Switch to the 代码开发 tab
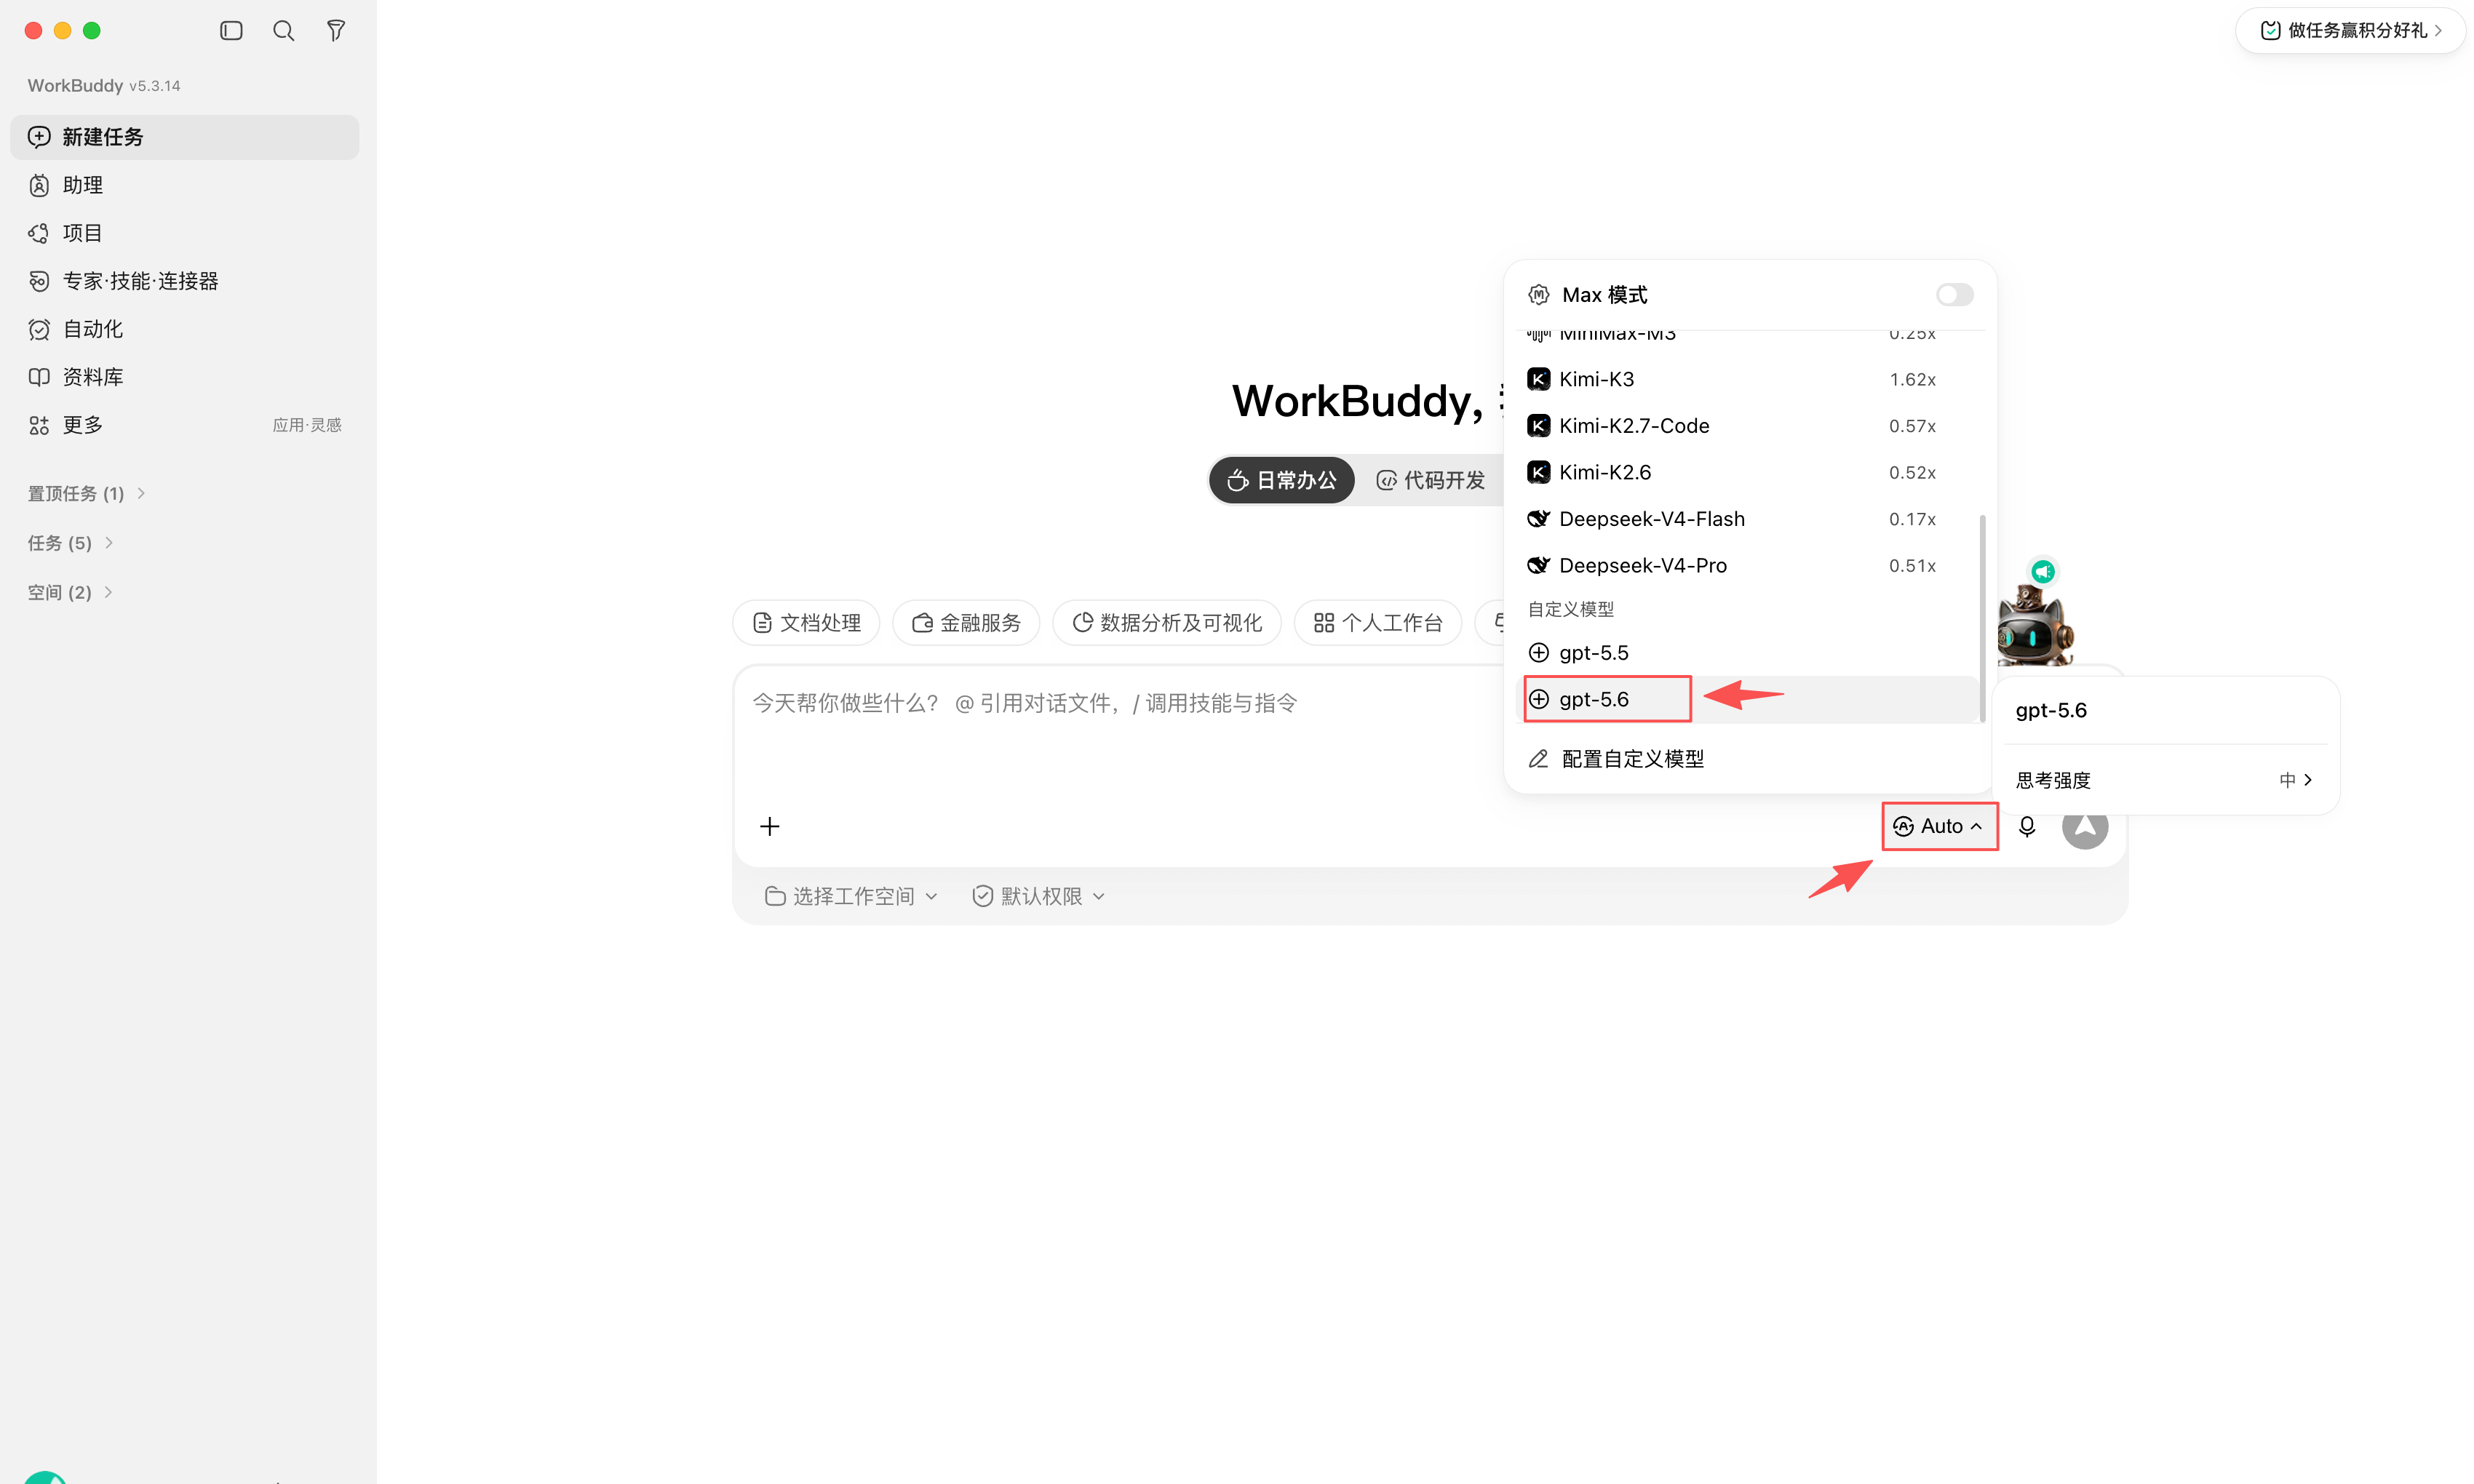 pyautogui.click(x=1431, y=480)
